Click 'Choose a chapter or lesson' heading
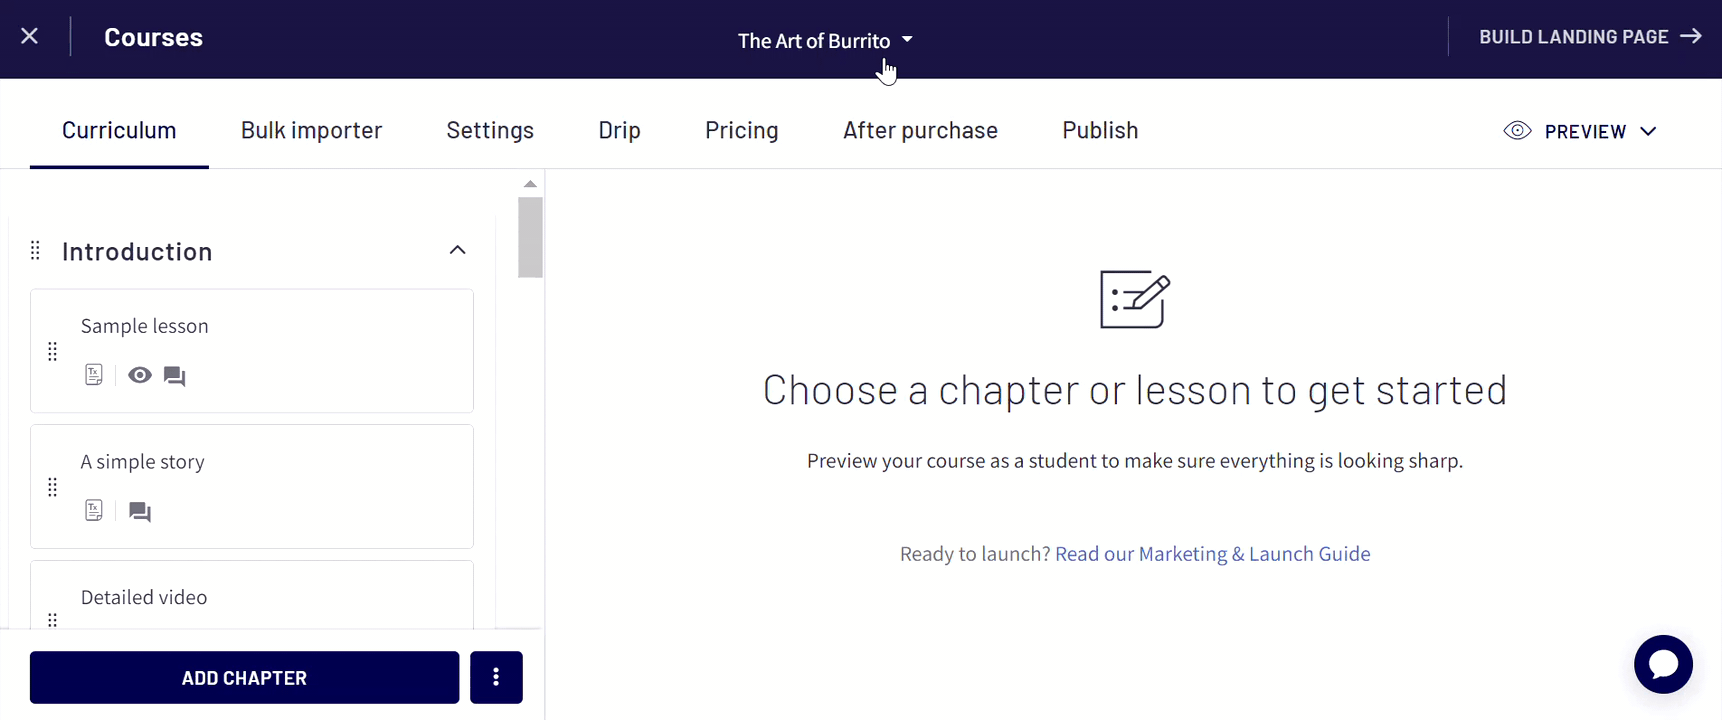 click(x=1134, y=389)
